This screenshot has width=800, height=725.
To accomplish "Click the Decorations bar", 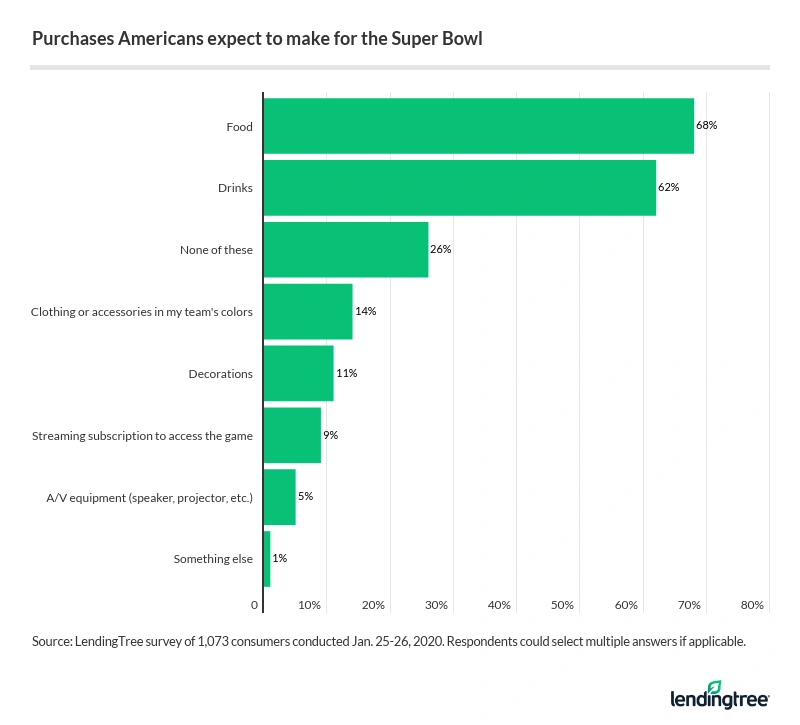I will (x=298, y=373).
